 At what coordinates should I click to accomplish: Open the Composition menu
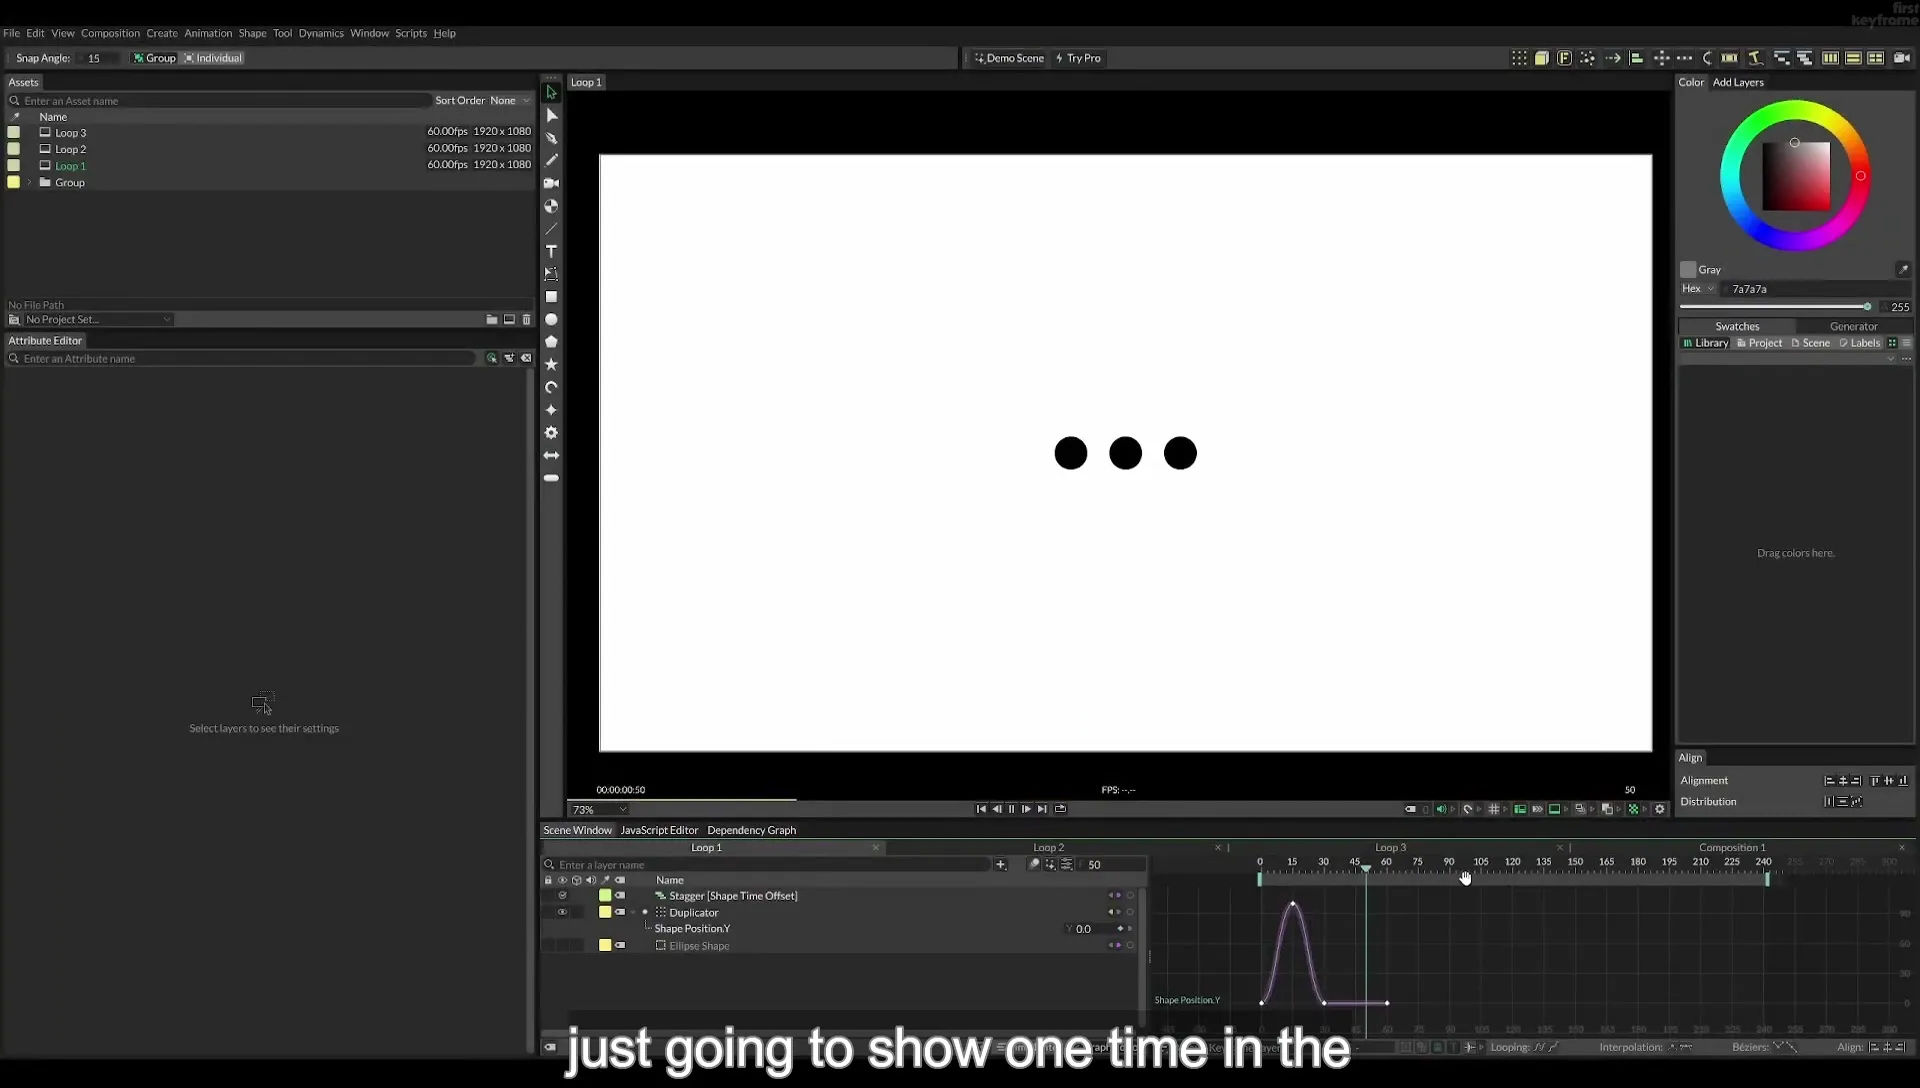click(x=110, y=33)
